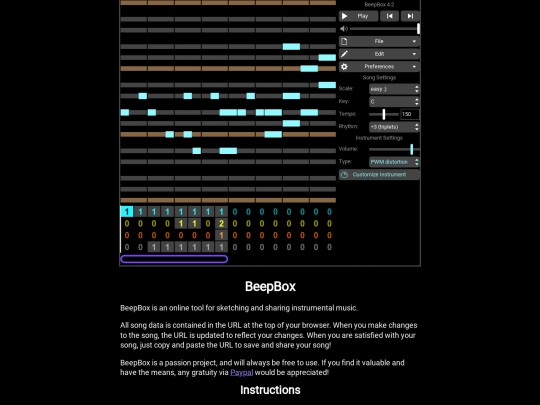The image size is (540, 405).
Task: Open the instrument Type dropdown
Action: 394,162
